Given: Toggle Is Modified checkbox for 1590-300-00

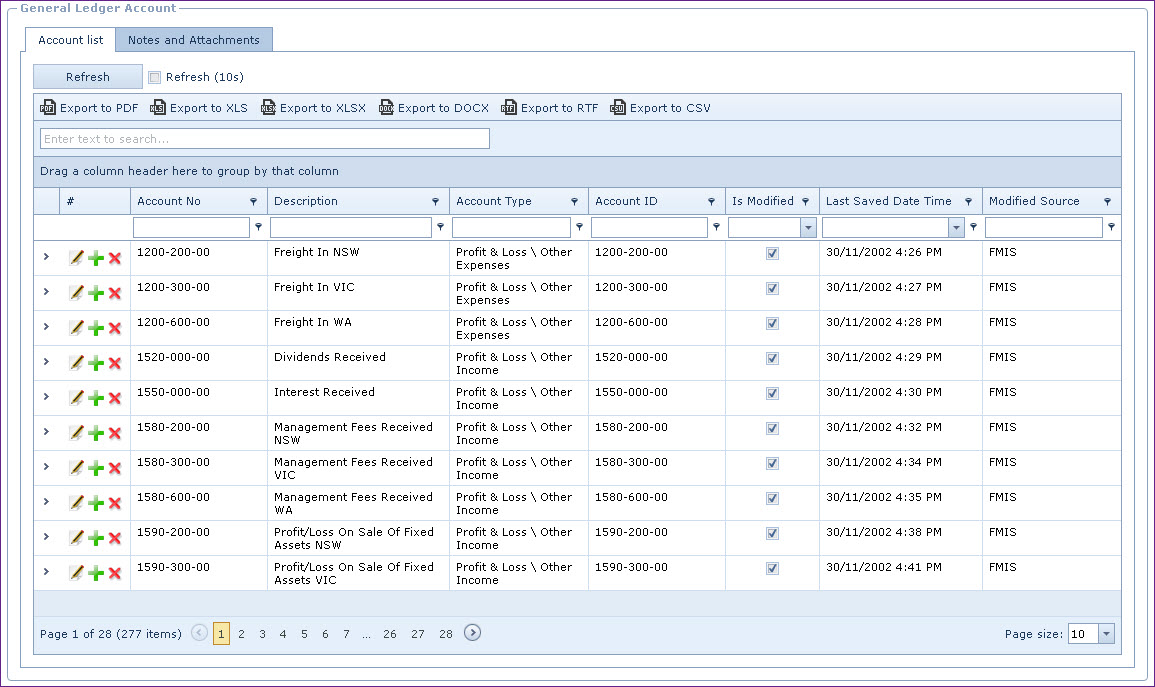Looking at the screenshot, I should coord(772,568).
